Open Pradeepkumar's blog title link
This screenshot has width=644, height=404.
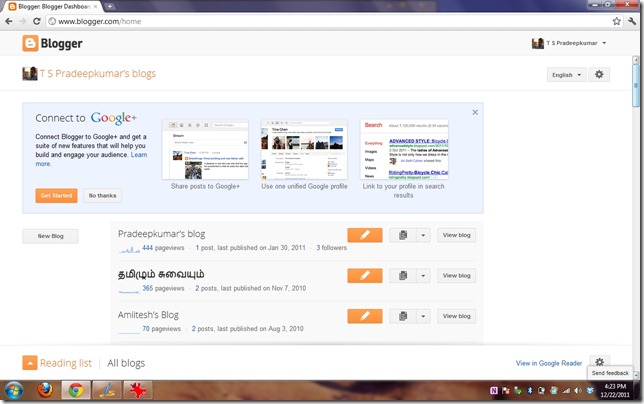(x=161, y=234)
